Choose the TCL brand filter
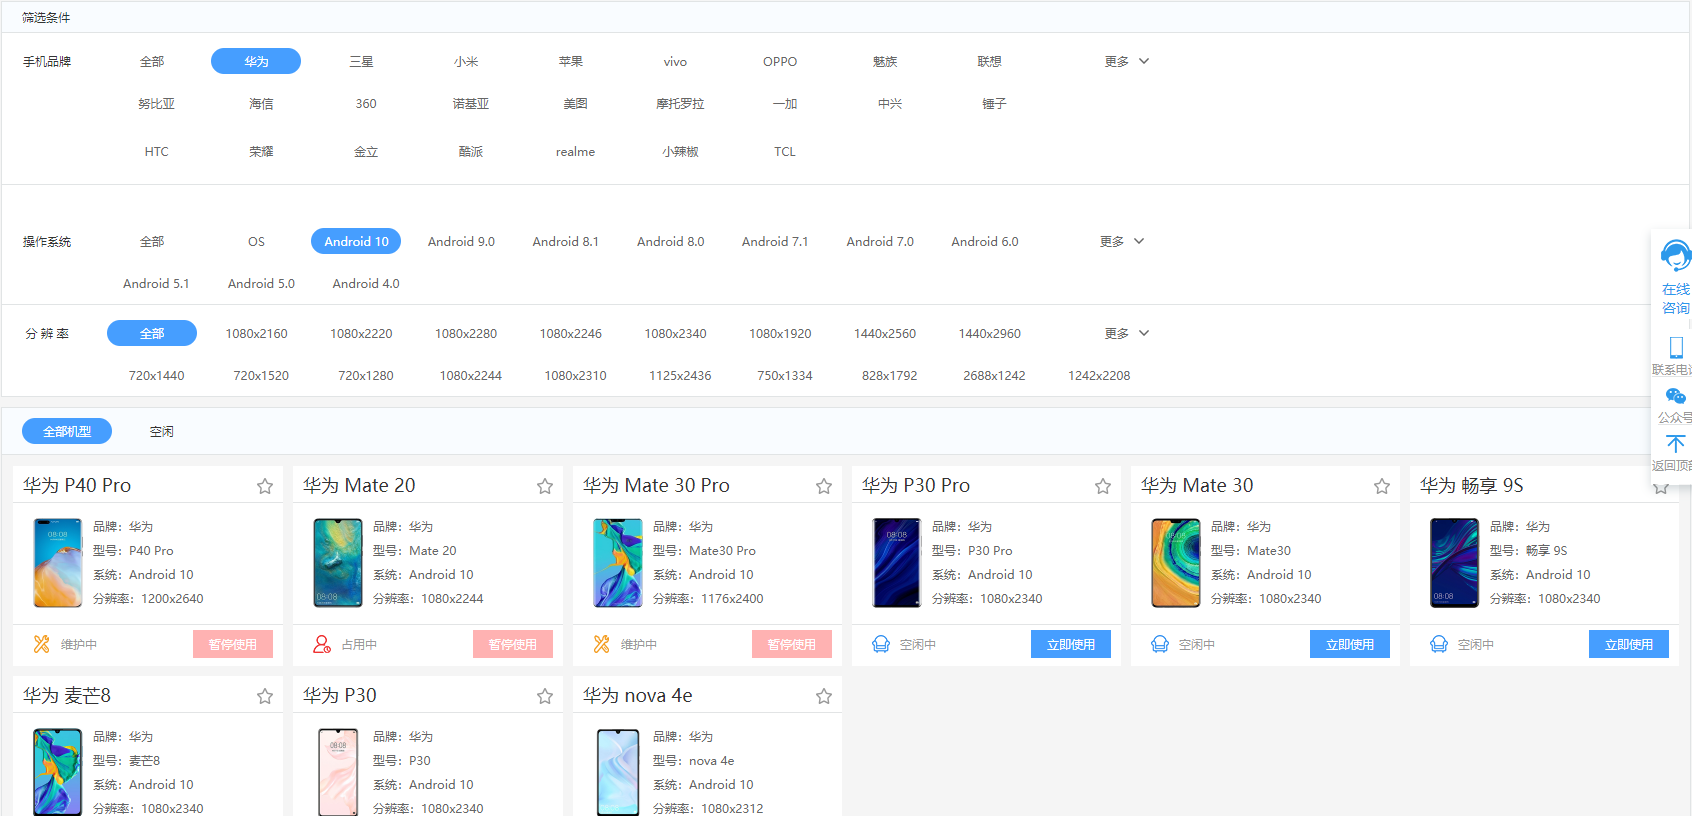This screenshot has width=1692, height=816. (785, 151)
